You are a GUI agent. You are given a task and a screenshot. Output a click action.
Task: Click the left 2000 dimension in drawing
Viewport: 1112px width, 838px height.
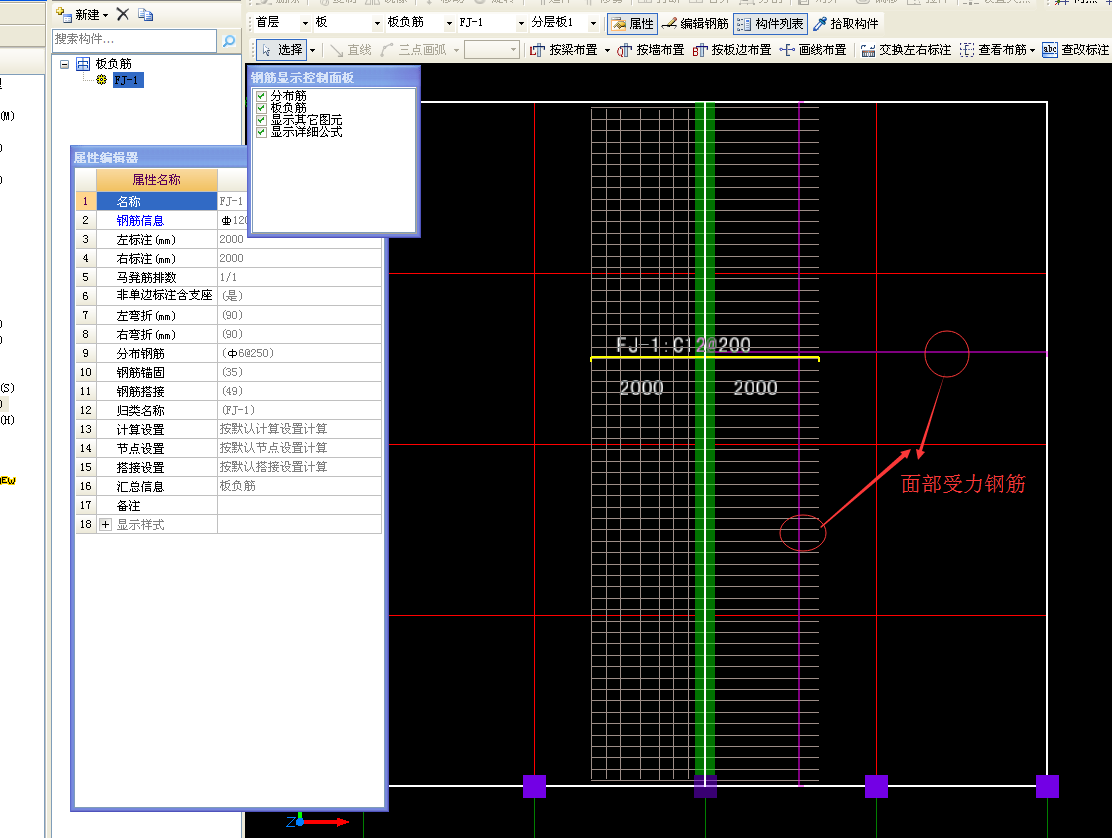coord(641,388)
